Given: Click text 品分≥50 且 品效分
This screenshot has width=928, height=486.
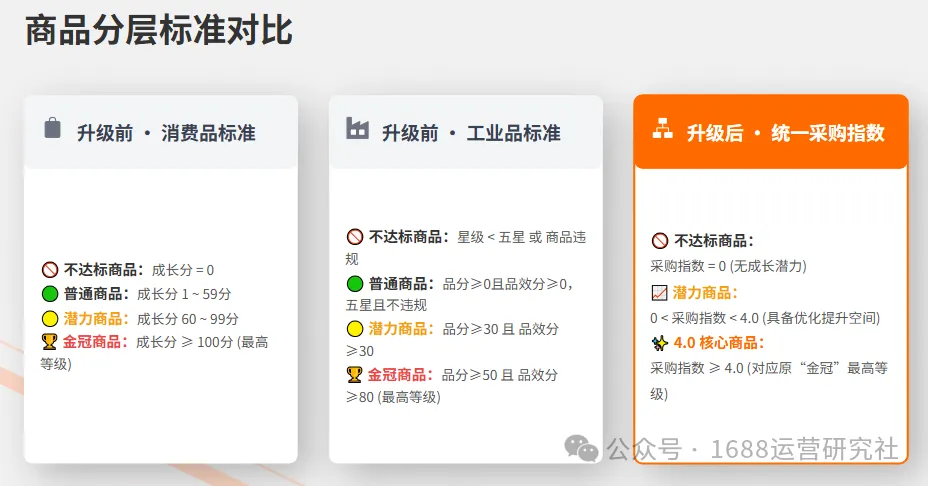Looking at the screenshot, I should click(500, 375).
